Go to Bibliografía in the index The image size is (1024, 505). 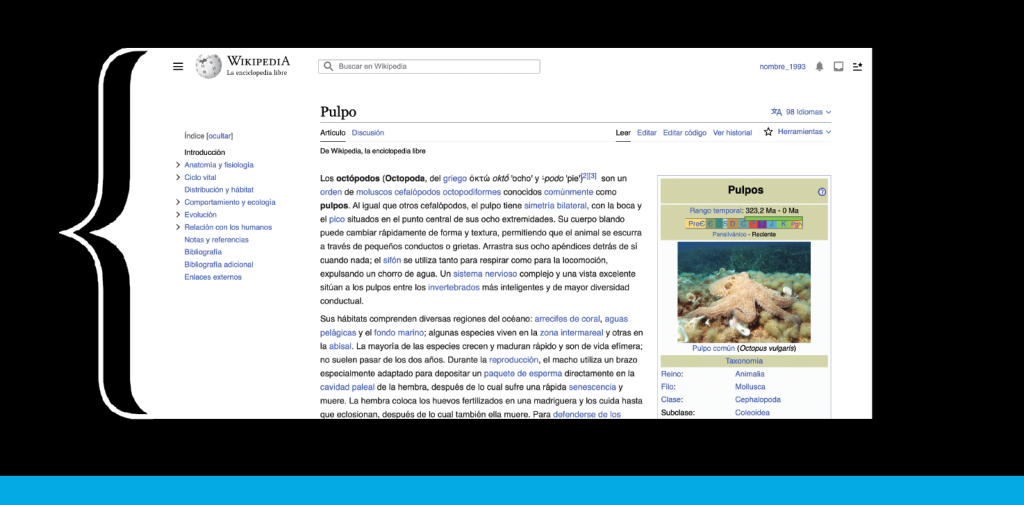click(x=203, y=252)
